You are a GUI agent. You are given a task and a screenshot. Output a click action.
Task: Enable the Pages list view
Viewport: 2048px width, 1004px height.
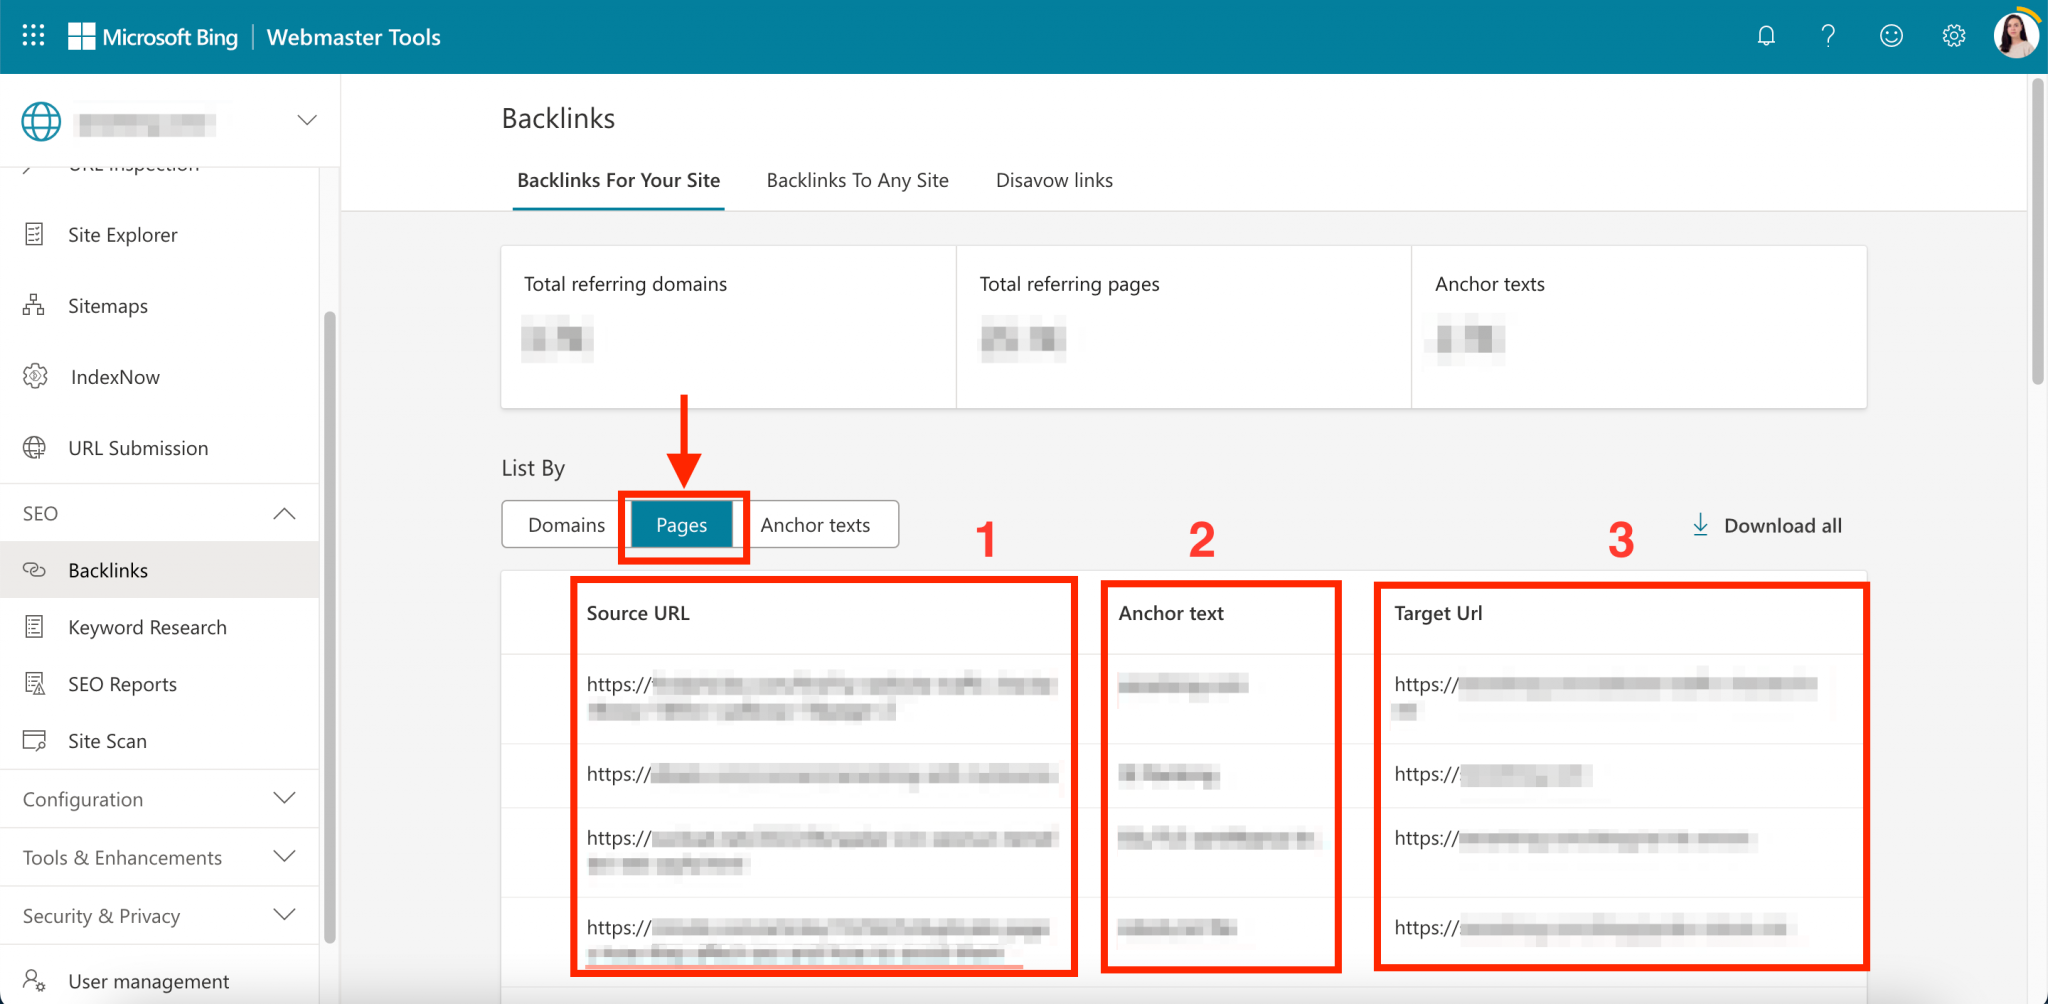(681, 524)
